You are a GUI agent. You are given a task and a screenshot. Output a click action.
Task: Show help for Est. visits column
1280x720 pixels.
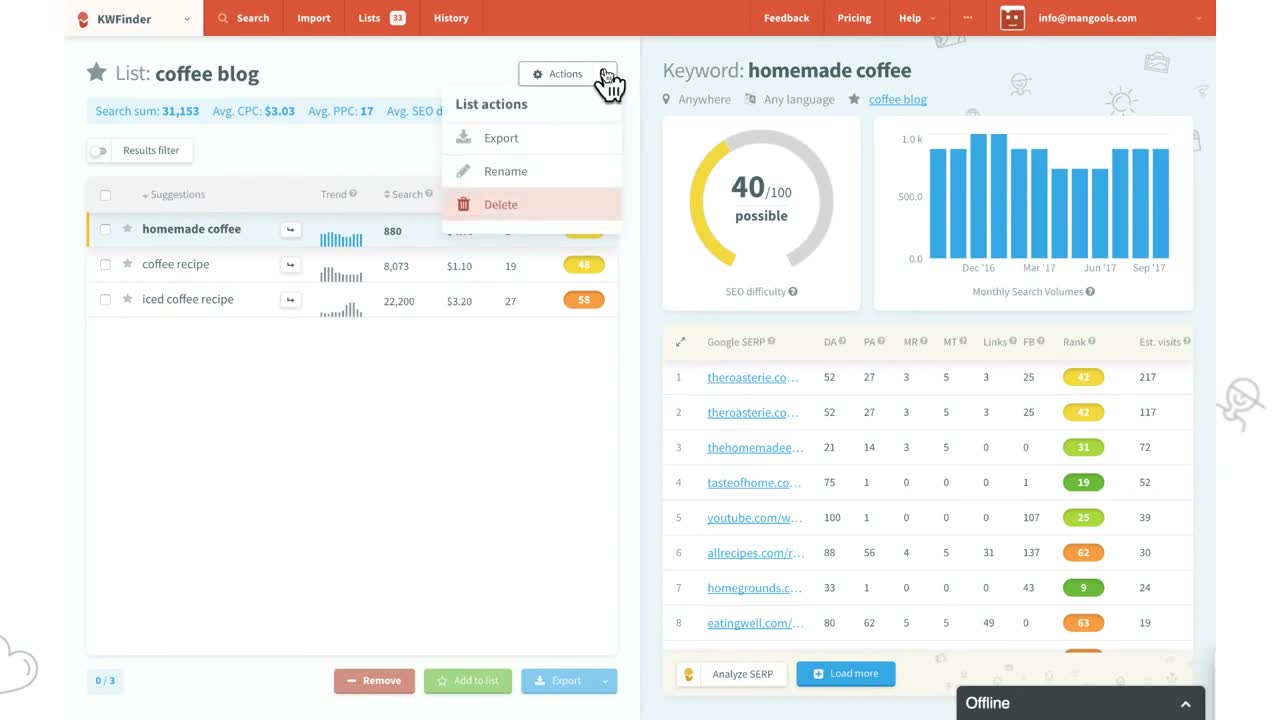pos(1187,342)
